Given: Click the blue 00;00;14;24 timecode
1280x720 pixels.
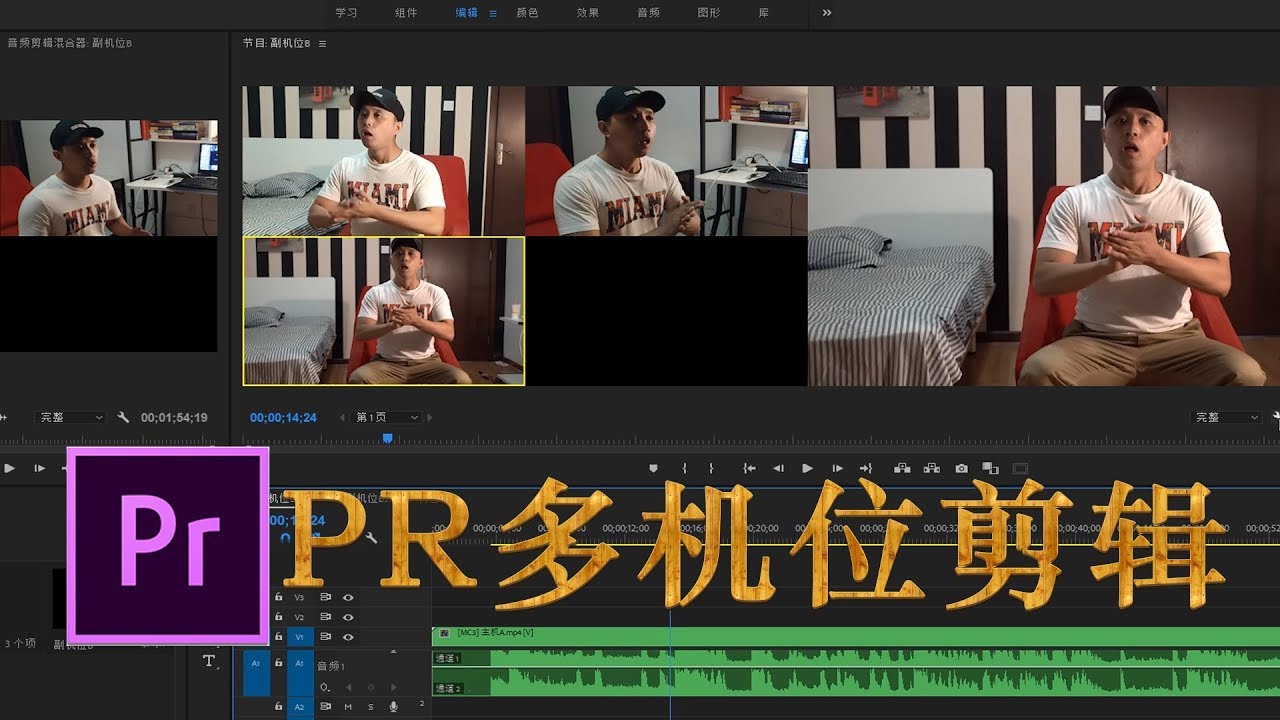Looking at the screenshot, I should 283,417.
